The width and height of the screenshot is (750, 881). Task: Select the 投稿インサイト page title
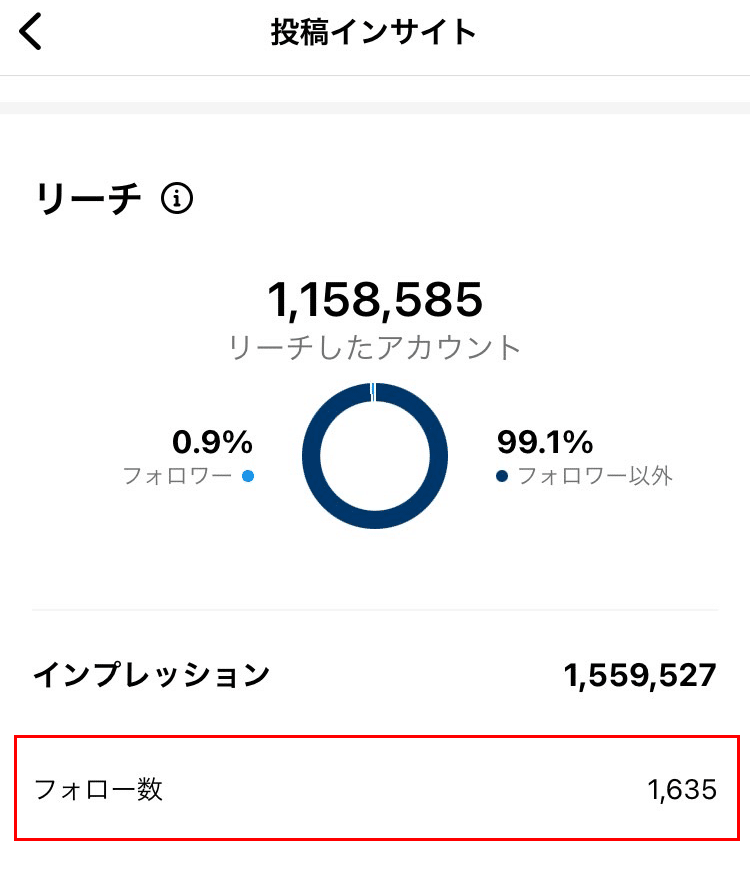coord(374,33)
